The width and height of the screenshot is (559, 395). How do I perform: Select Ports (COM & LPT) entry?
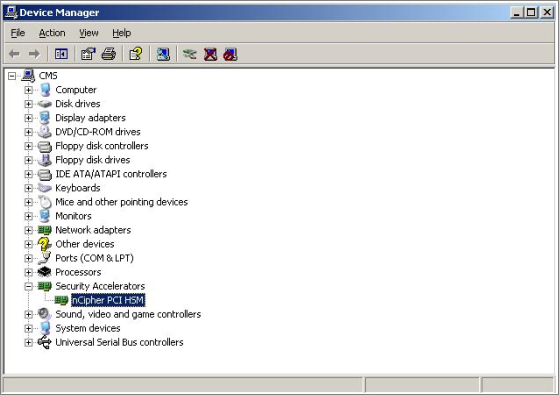(94, 258)
